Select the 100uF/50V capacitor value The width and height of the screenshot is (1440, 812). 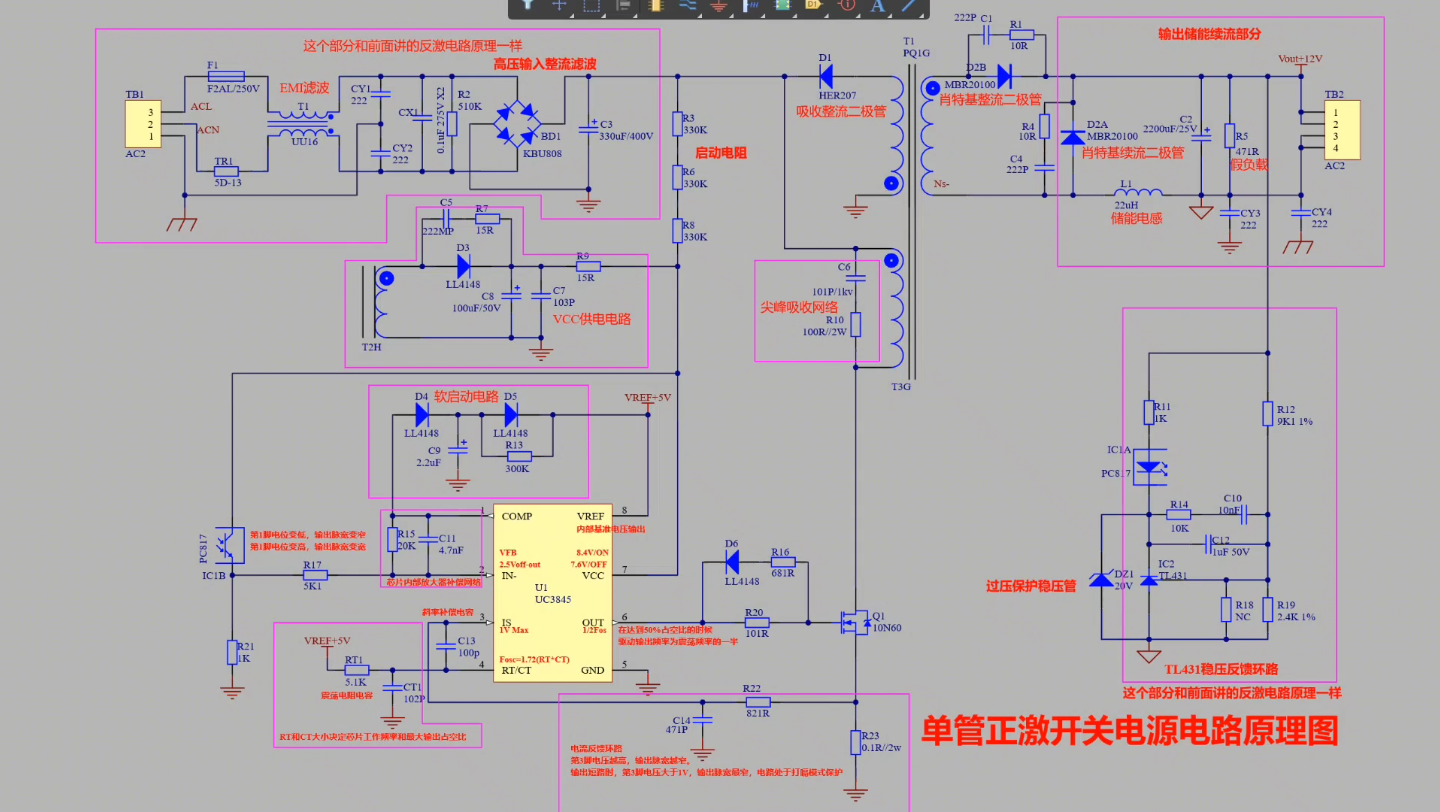click(475, 308)
